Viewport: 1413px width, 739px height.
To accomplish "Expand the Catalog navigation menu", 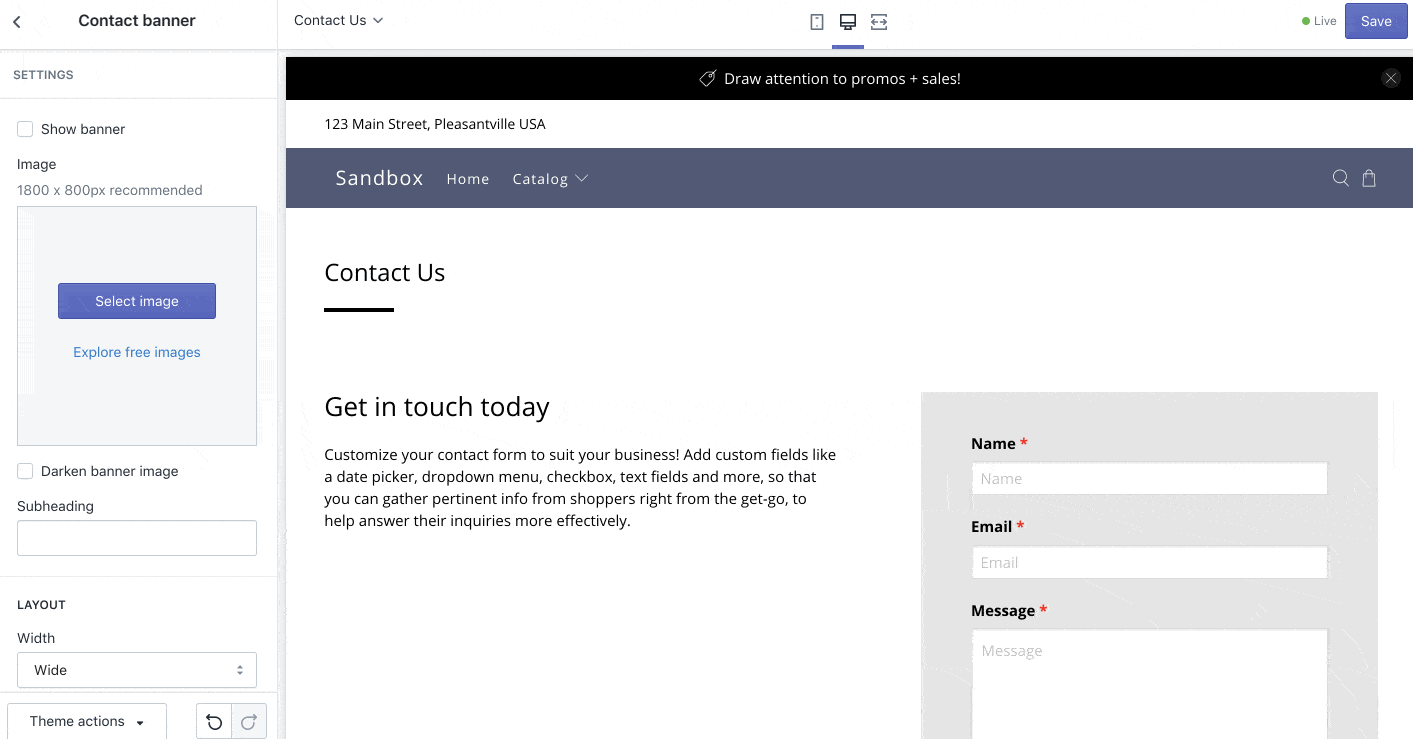I will [549, 179].
